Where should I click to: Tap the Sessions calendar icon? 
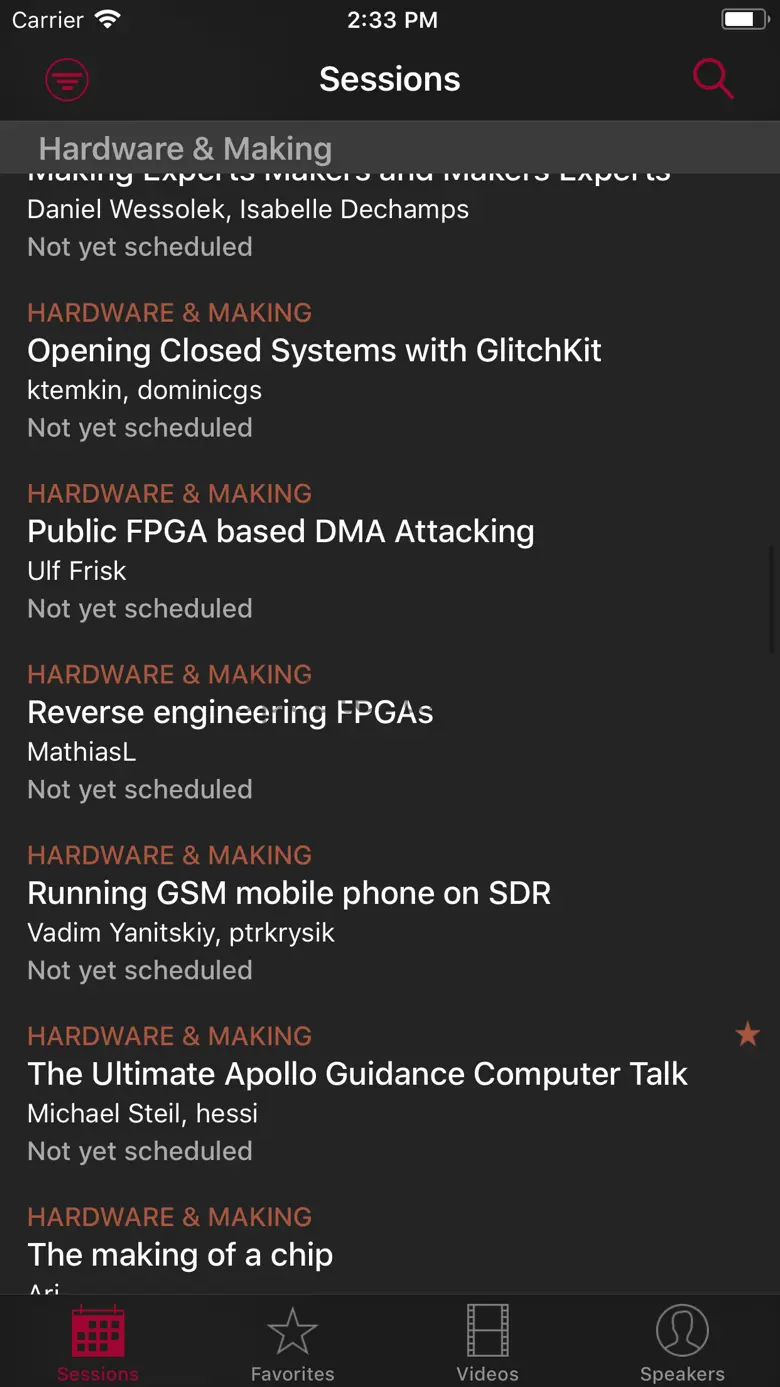click(98, 1333)
